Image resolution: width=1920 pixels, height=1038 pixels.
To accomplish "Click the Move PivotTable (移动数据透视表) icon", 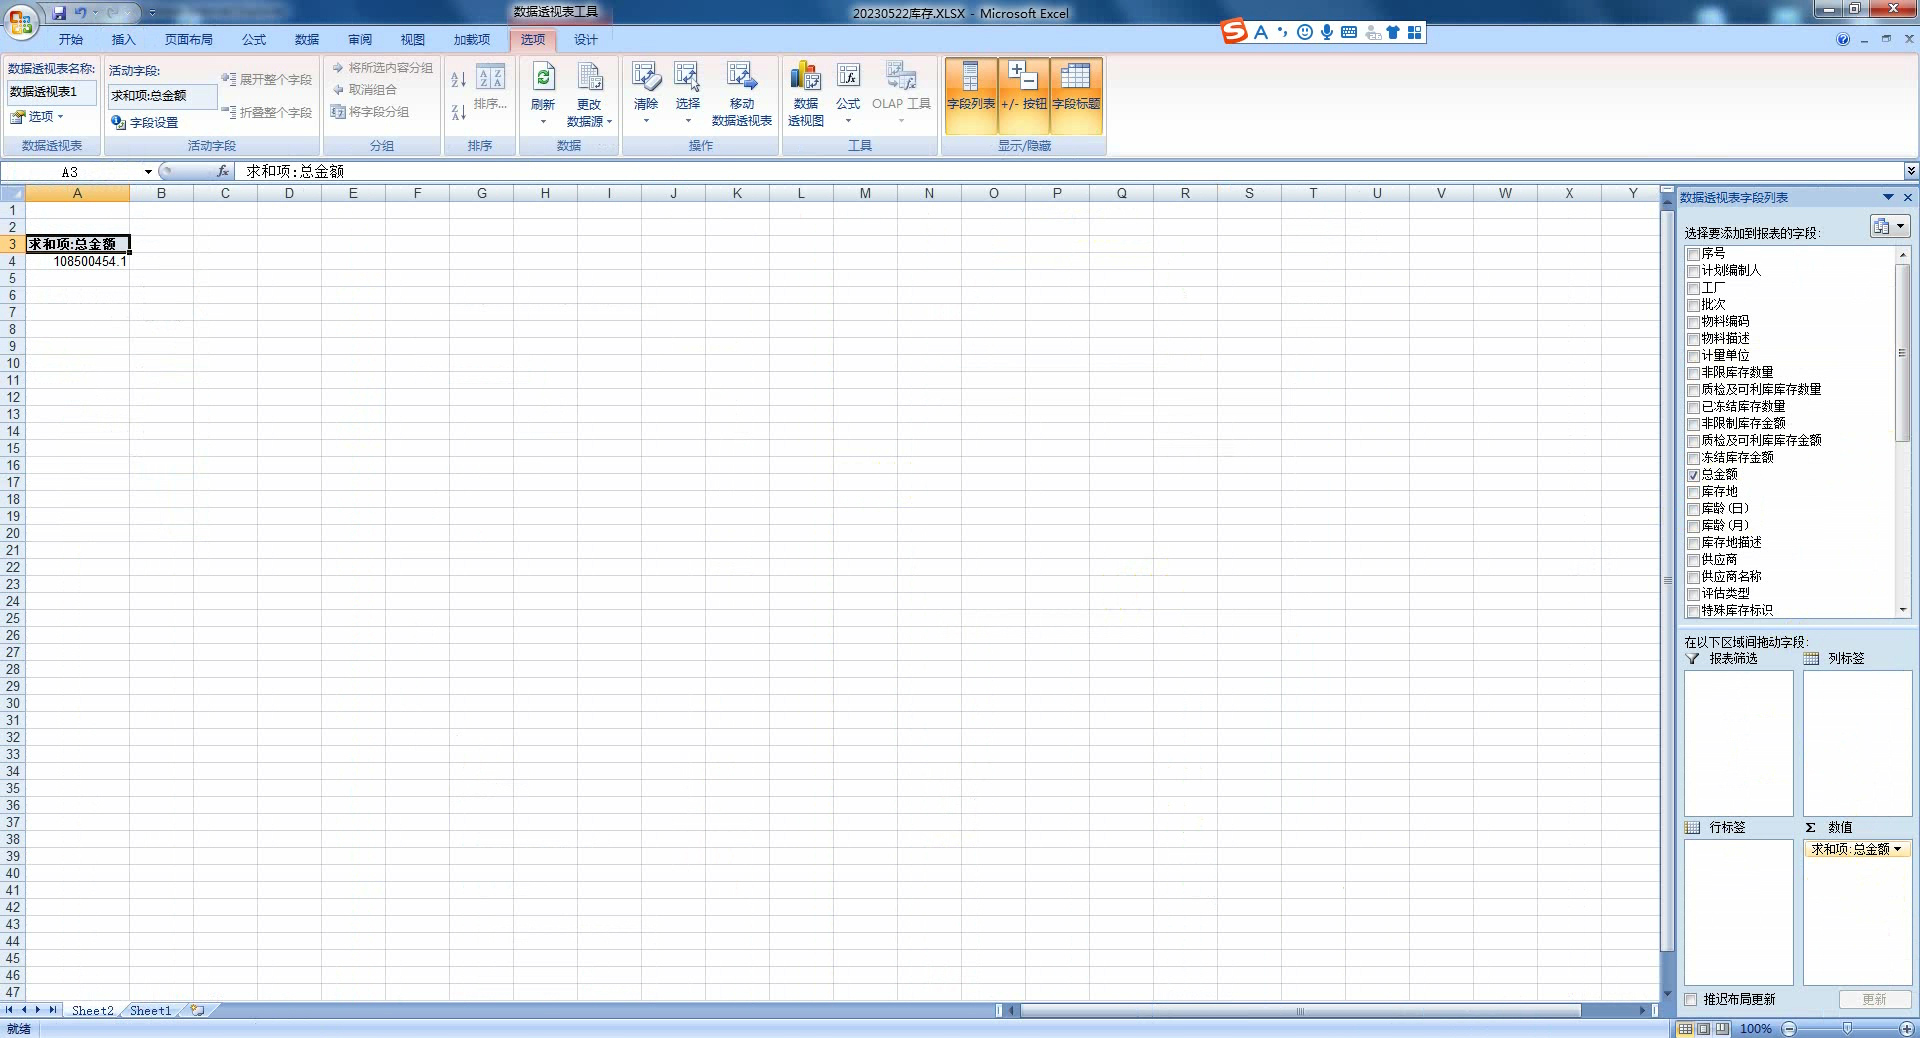I will (x=741, y=80).
